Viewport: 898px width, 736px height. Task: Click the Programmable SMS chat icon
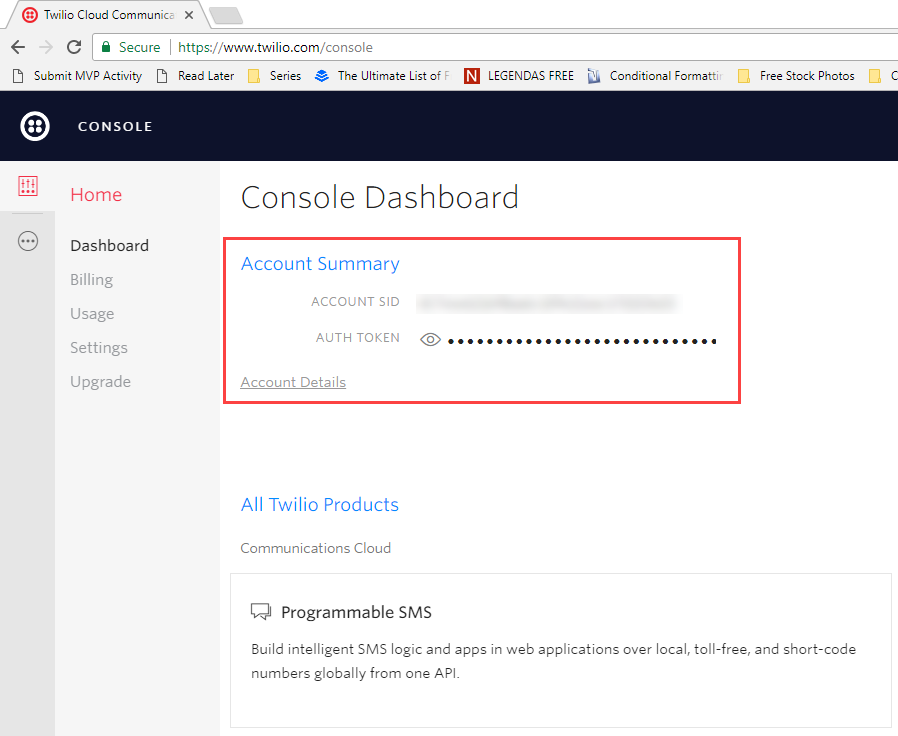(x=261, y=612)
